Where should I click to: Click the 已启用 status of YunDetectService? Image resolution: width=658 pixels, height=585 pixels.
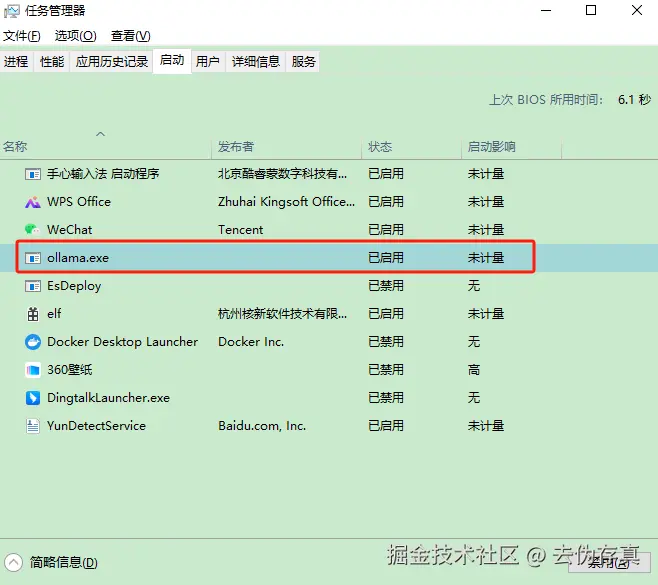[x=386, y=426]
